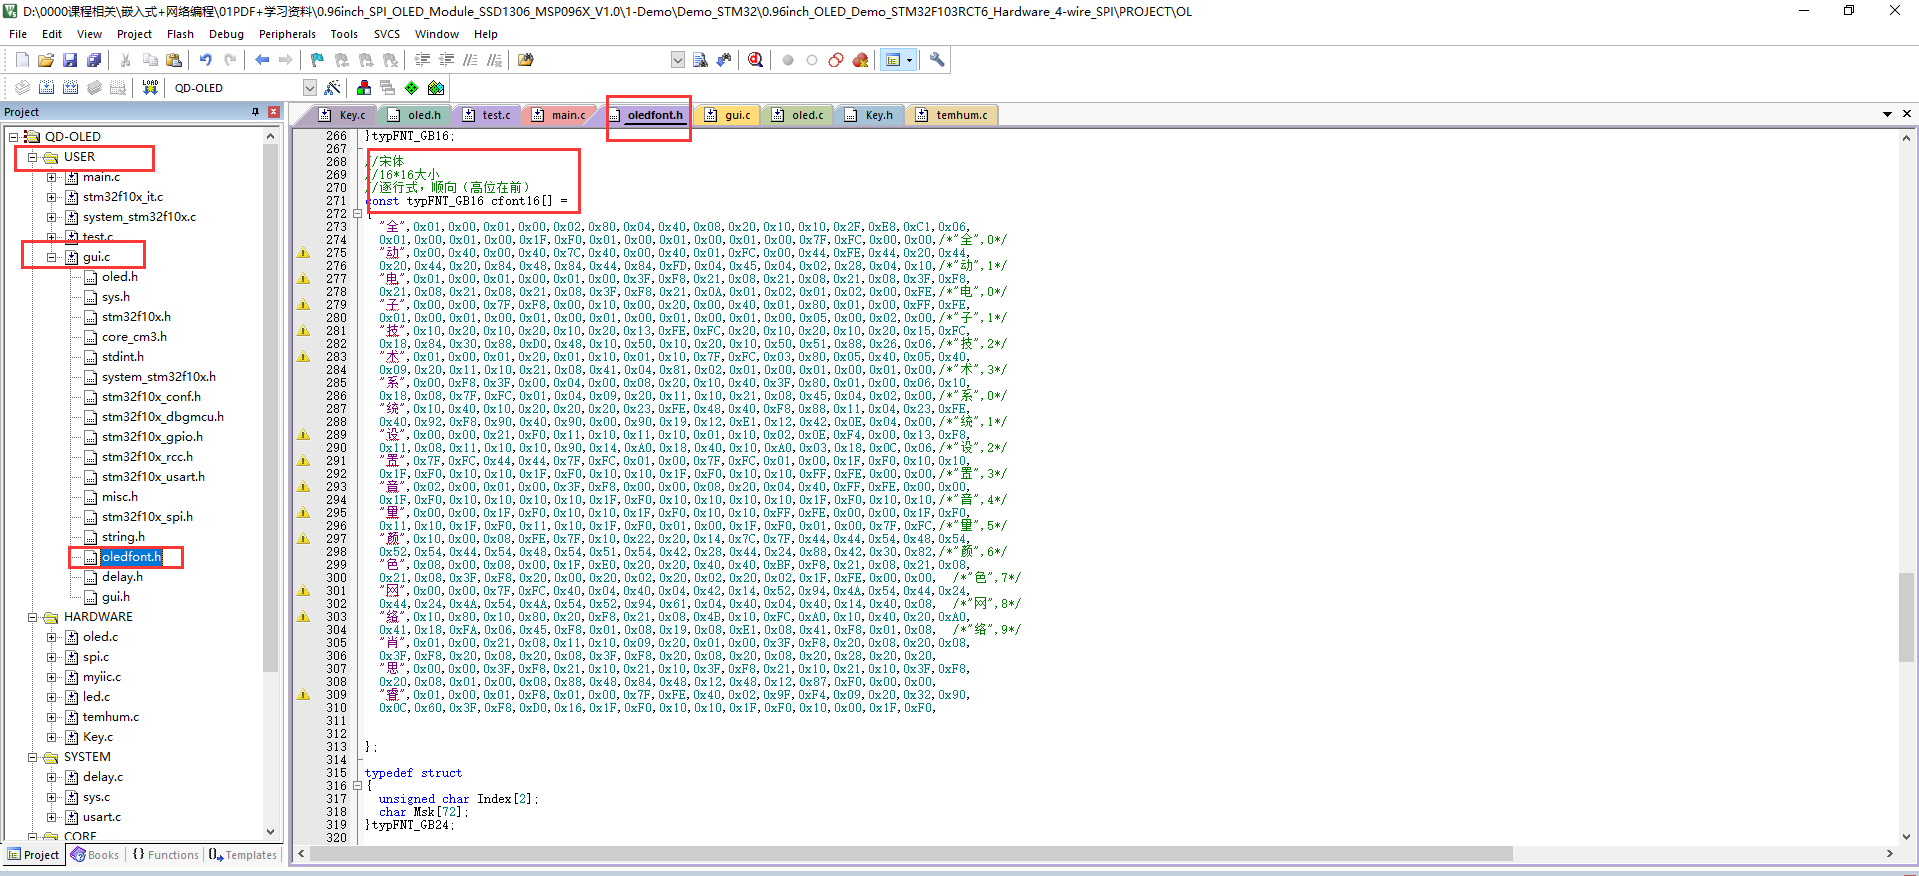Click the editor vertical scrollbar thumb
This screenshot has height=876, width=1919.
(x=1906, y=617)
